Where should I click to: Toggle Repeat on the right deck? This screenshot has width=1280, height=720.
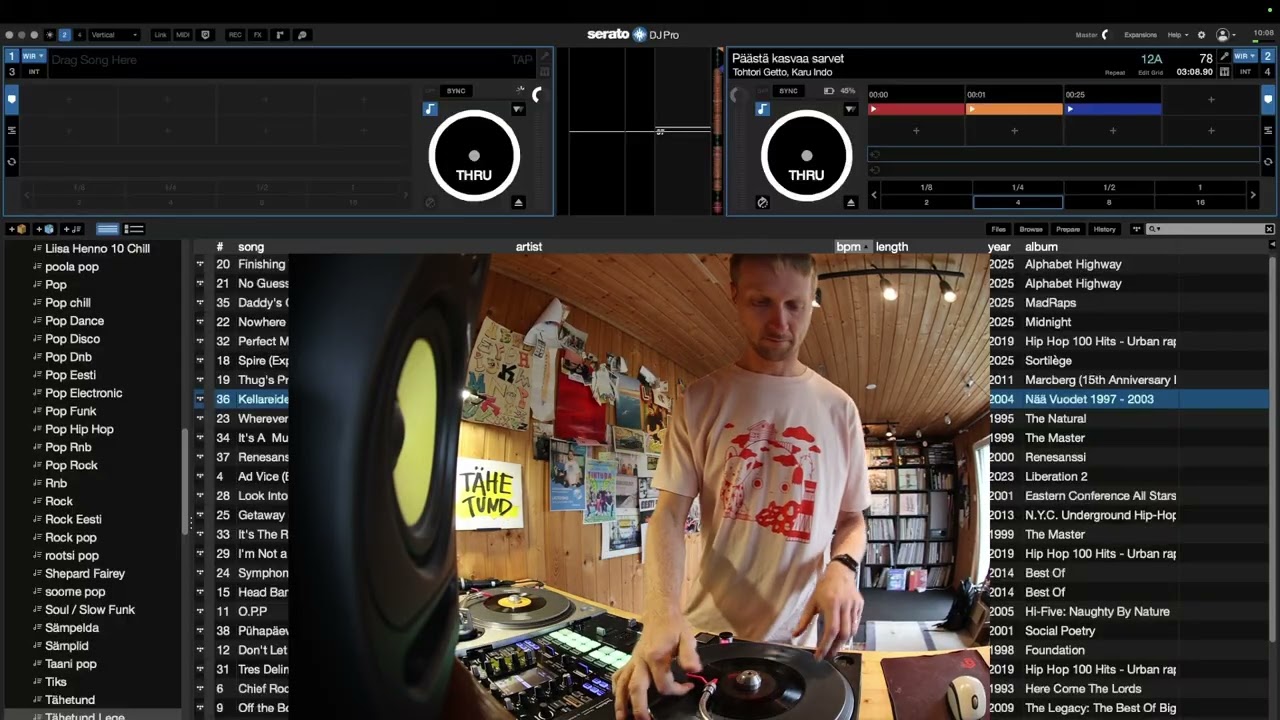pos(1115,73)
